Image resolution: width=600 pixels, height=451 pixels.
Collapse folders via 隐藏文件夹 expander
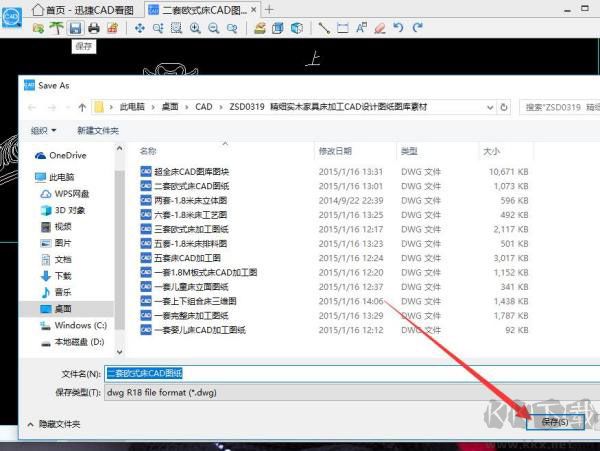click(55, 424)
